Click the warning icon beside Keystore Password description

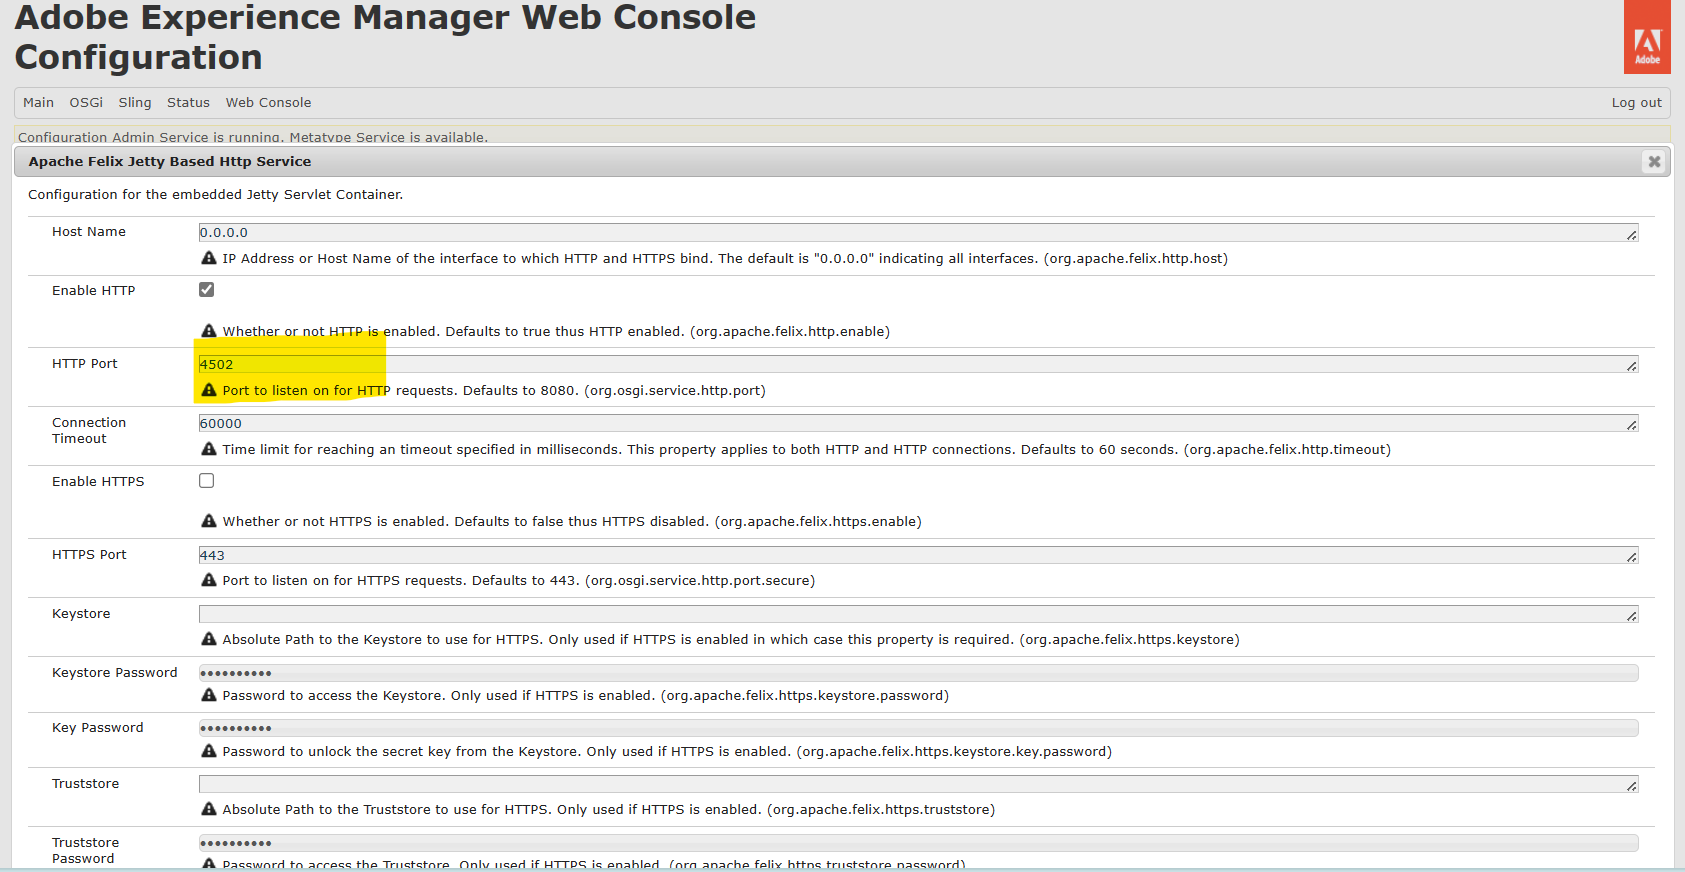pos(209,695)
